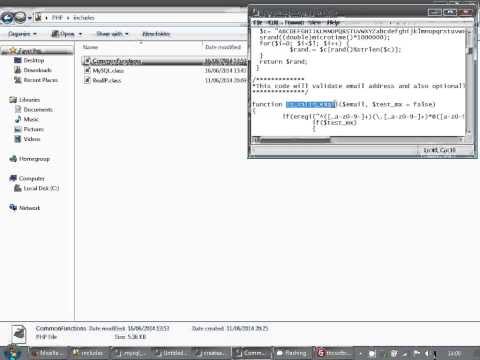The width and height of the screenshot is (480, 360).
Task: Switch to the Untitled taskbar button
Action: click(170, 353)
